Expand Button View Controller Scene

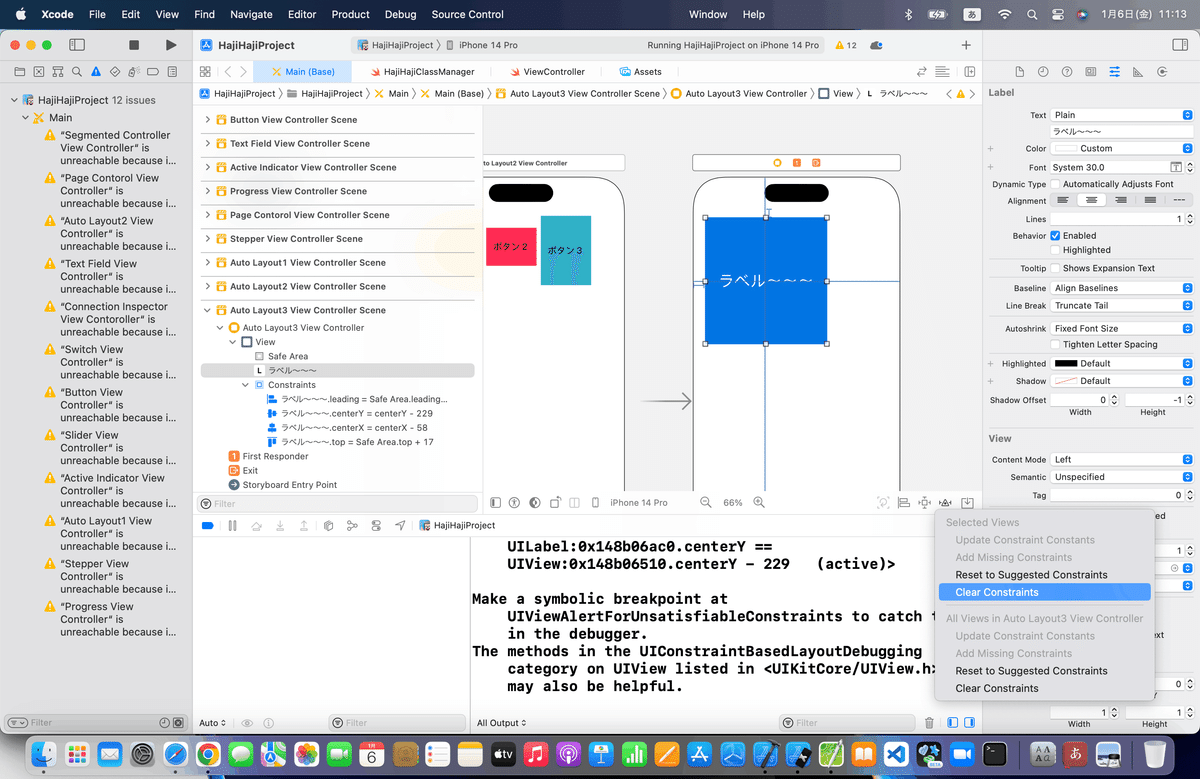tap(208, 119)
